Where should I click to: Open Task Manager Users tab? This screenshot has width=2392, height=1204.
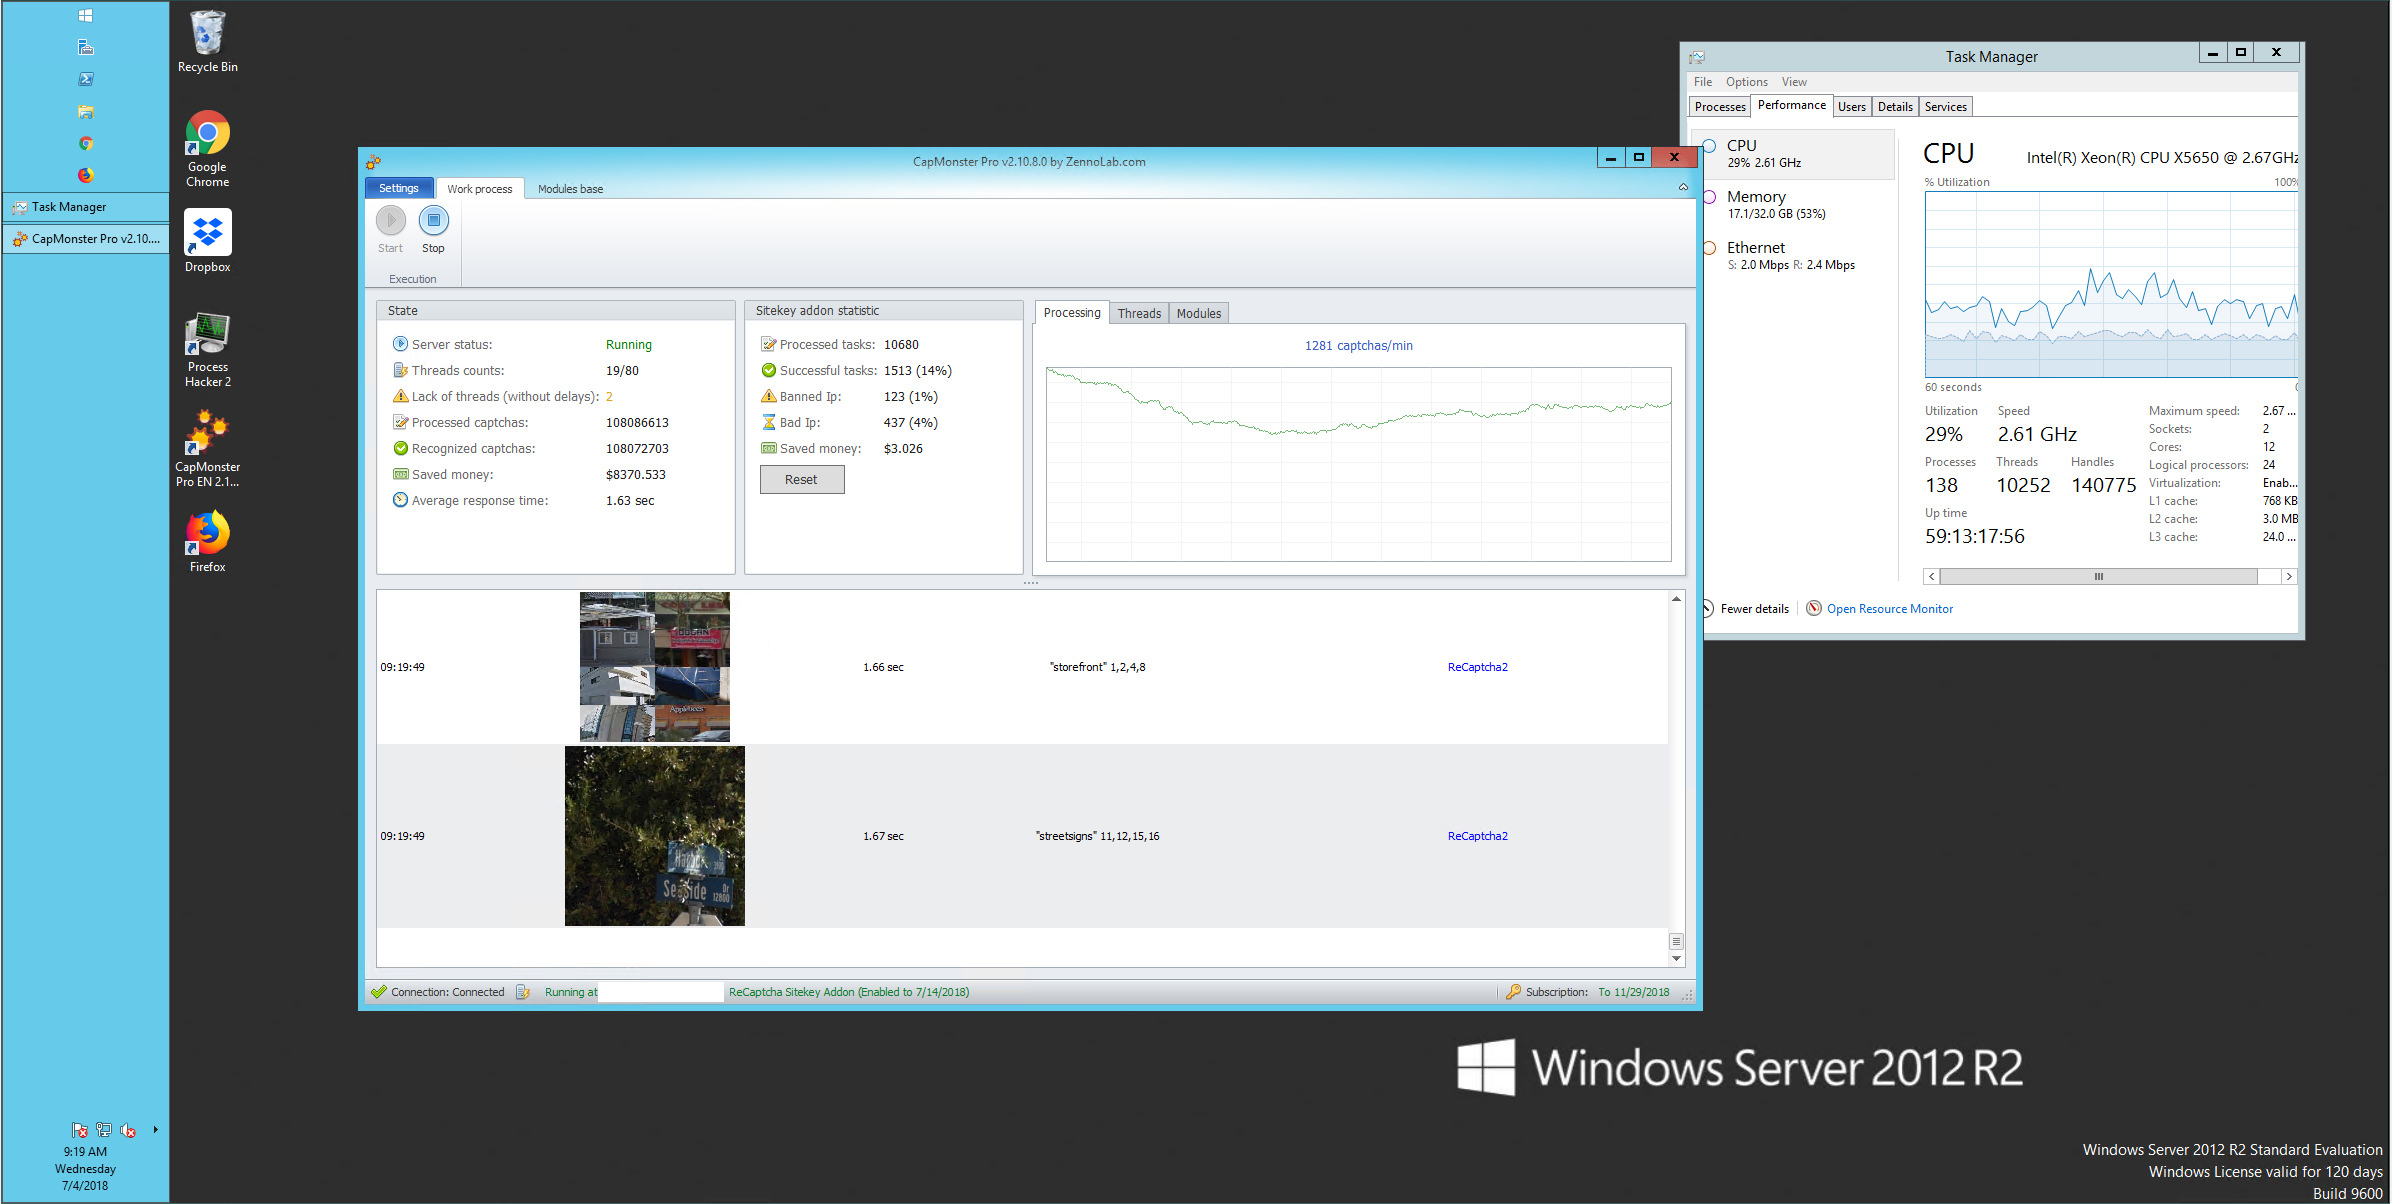click(1852, 107)
